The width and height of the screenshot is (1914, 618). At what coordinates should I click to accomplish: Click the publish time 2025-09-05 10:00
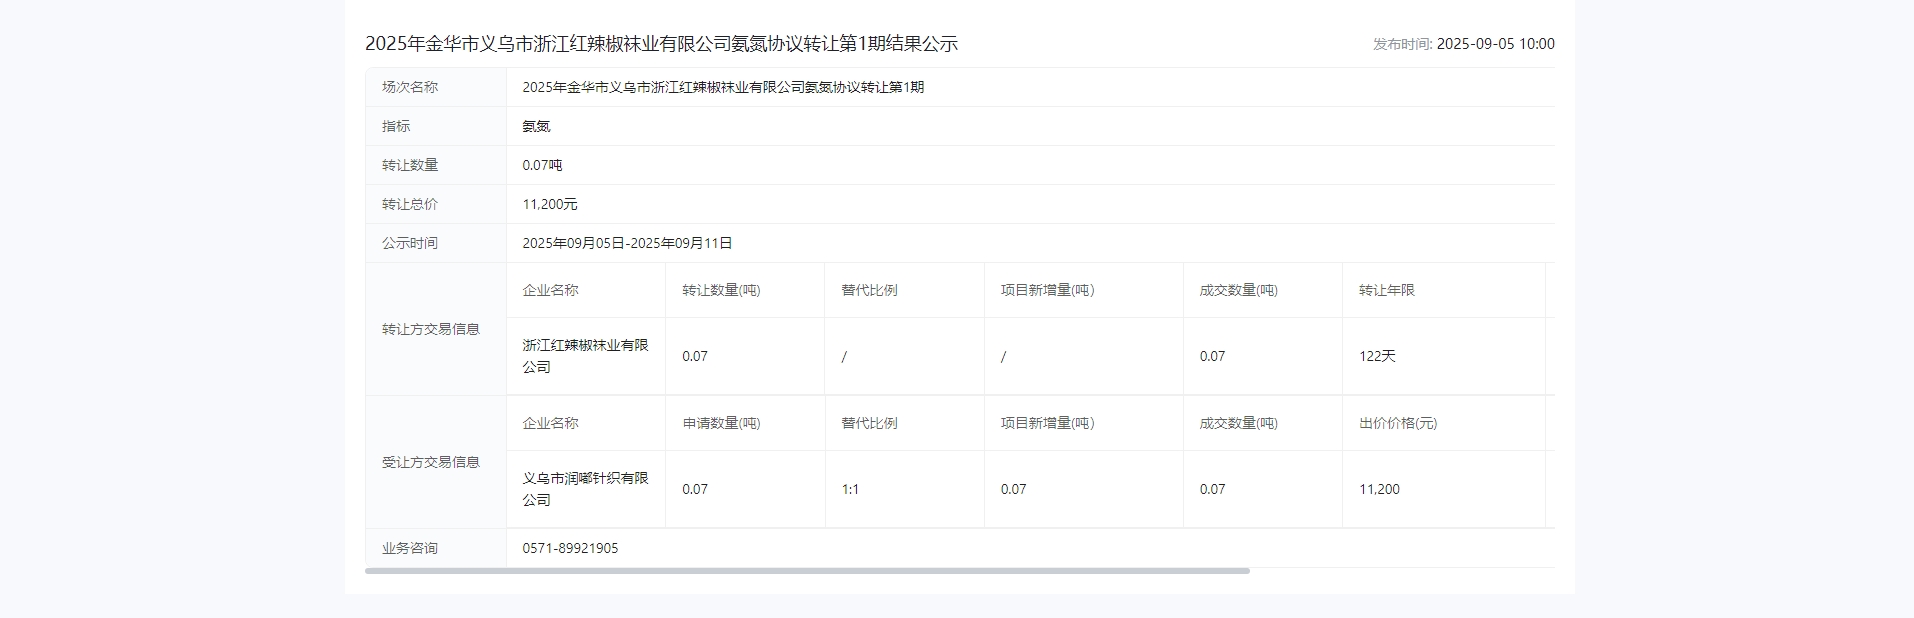click(1494, 44)
